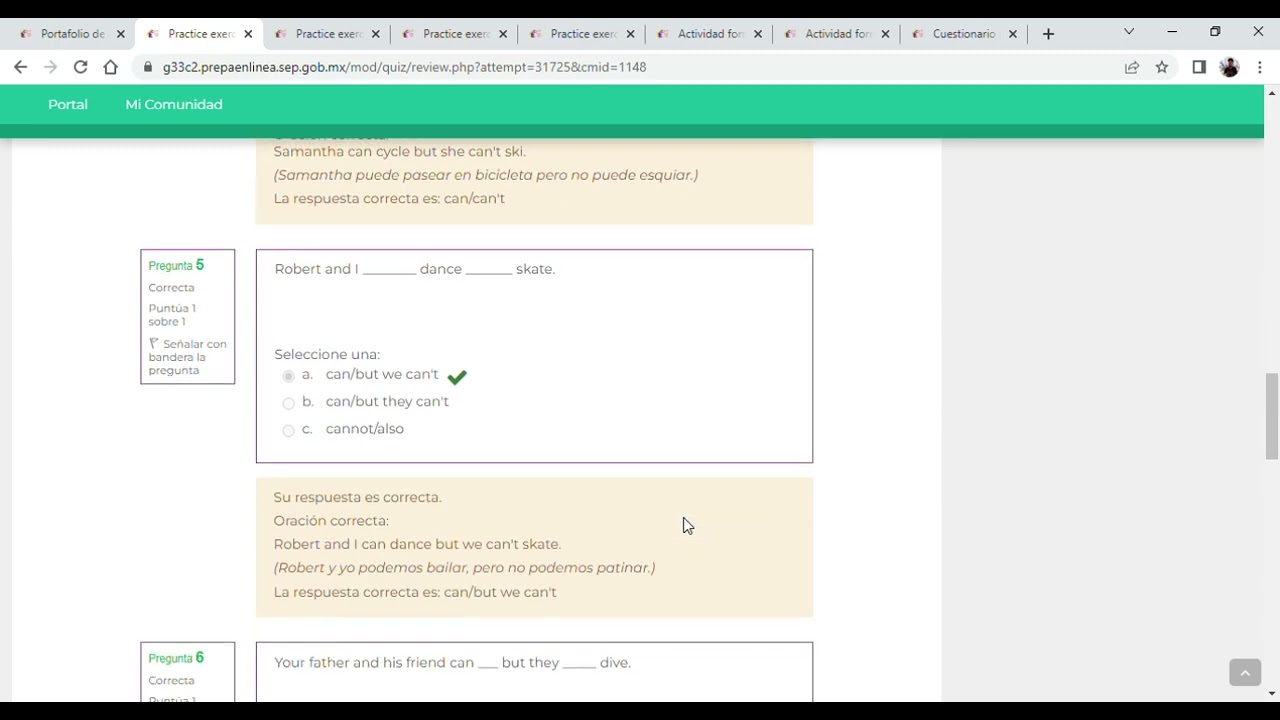Viewport: 1280px width, 720px height.
Task: Click the address bar URL field
Action: (404, 67)
